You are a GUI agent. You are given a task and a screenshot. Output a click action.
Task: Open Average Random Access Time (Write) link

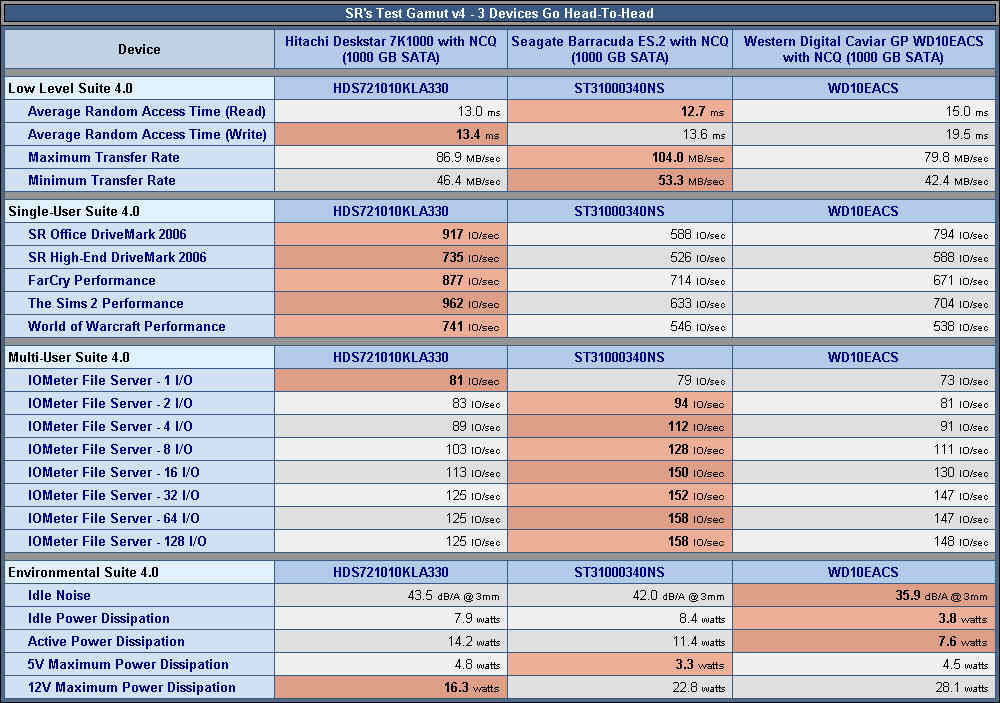coord(147,135)
